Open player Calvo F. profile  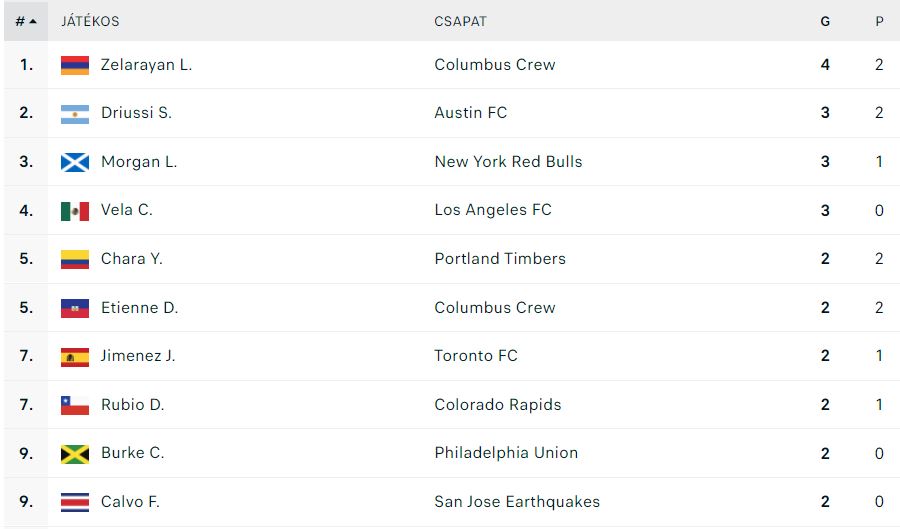click(x=130, y=502)
